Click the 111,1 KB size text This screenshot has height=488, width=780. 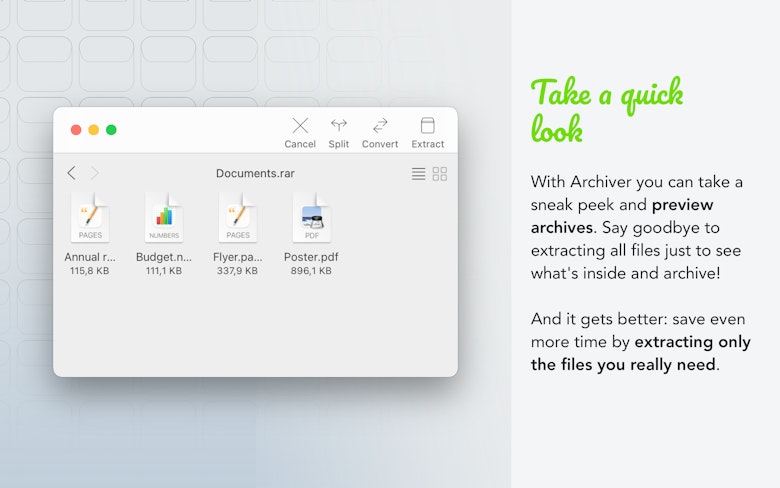point(164,271)
